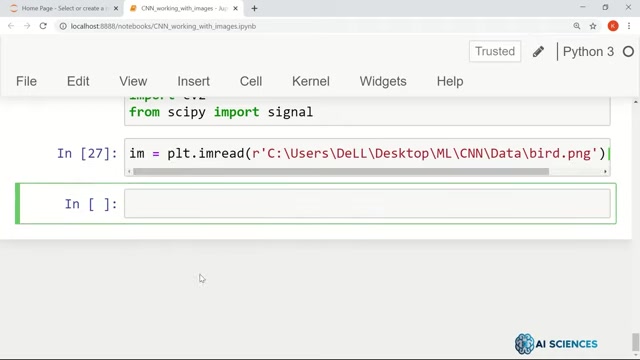Close the Home Page browser tab
This screenshot has width=640, height=360.
click(x=116, y=8)
